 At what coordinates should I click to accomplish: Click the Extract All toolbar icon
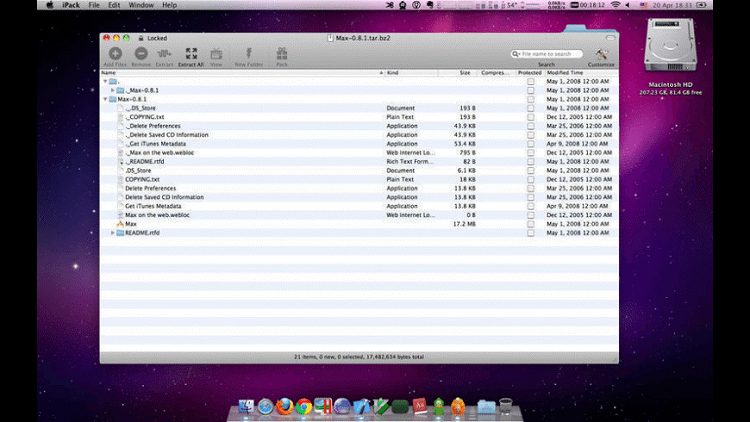191,54
